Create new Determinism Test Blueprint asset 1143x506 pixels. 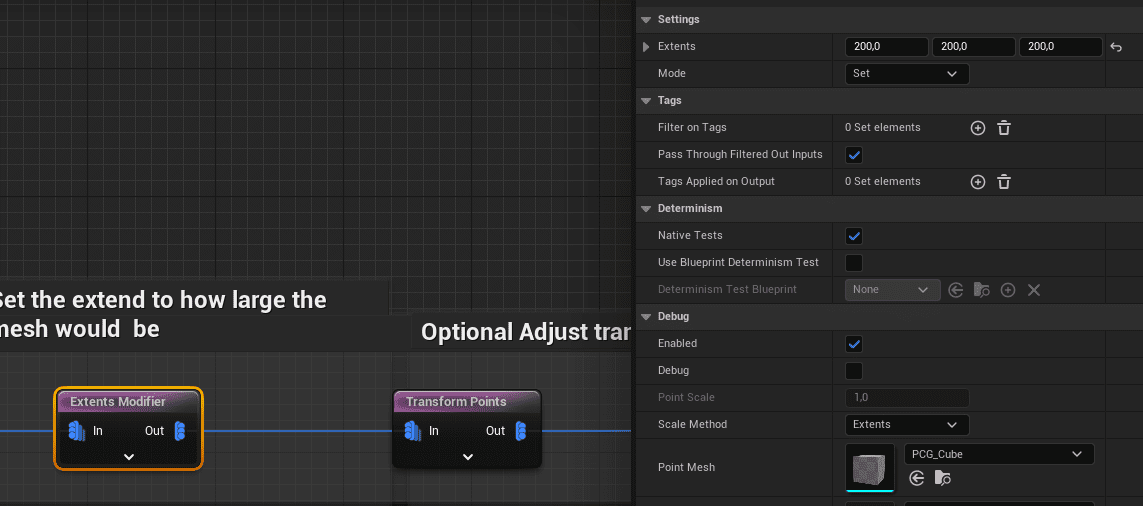pyautogui.click(x=1008, y=290)
